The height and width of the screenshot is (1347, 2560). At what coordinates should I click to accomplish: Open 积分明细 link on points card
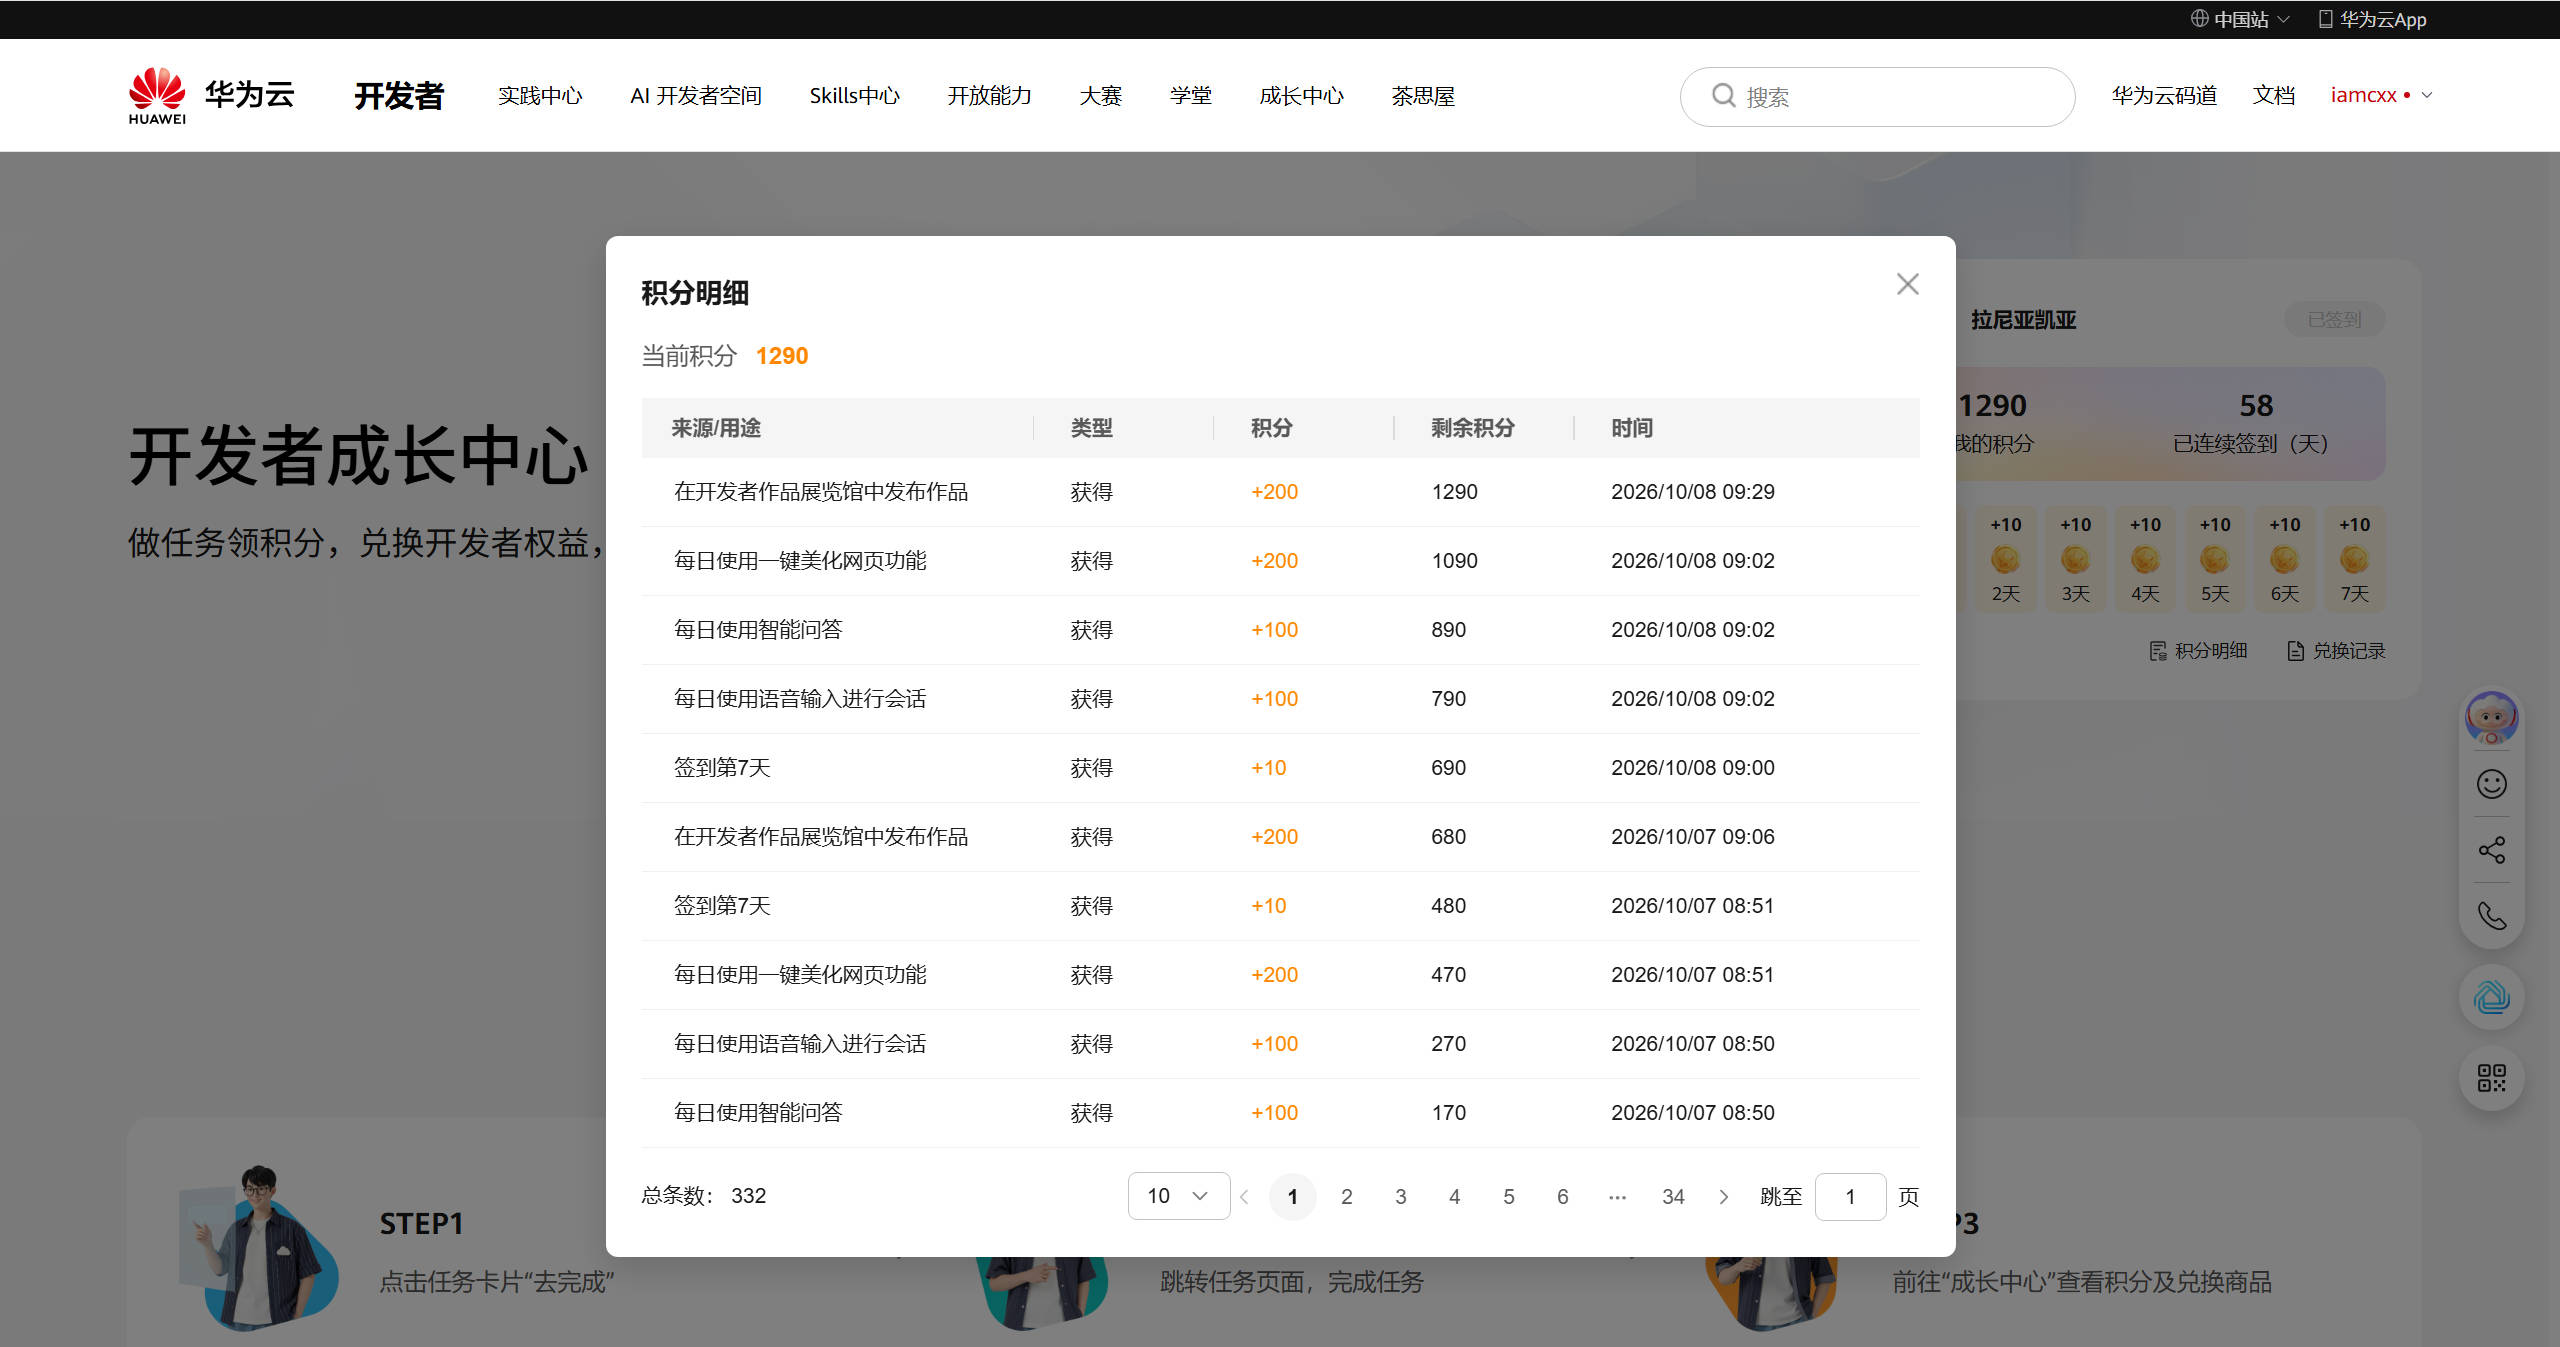coord(2198,651)
